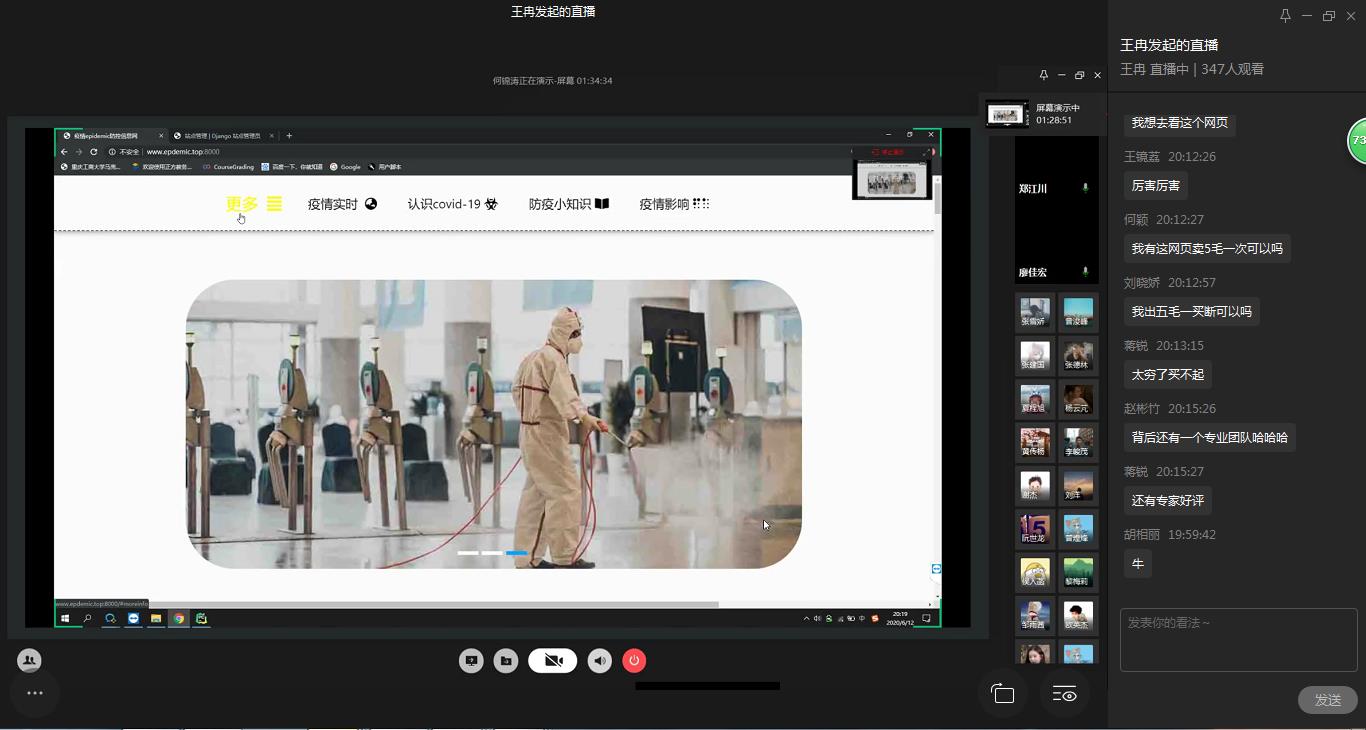Click the 发送 send button
The height and width of the screenshot is (730, 1366).
(1327, 700)
